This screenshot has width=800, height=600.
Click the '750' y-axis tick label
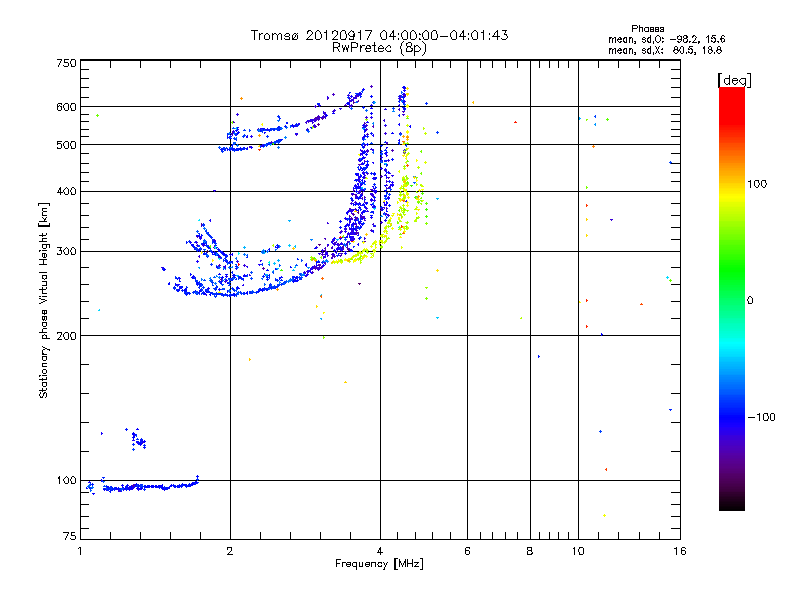point(66,63)
